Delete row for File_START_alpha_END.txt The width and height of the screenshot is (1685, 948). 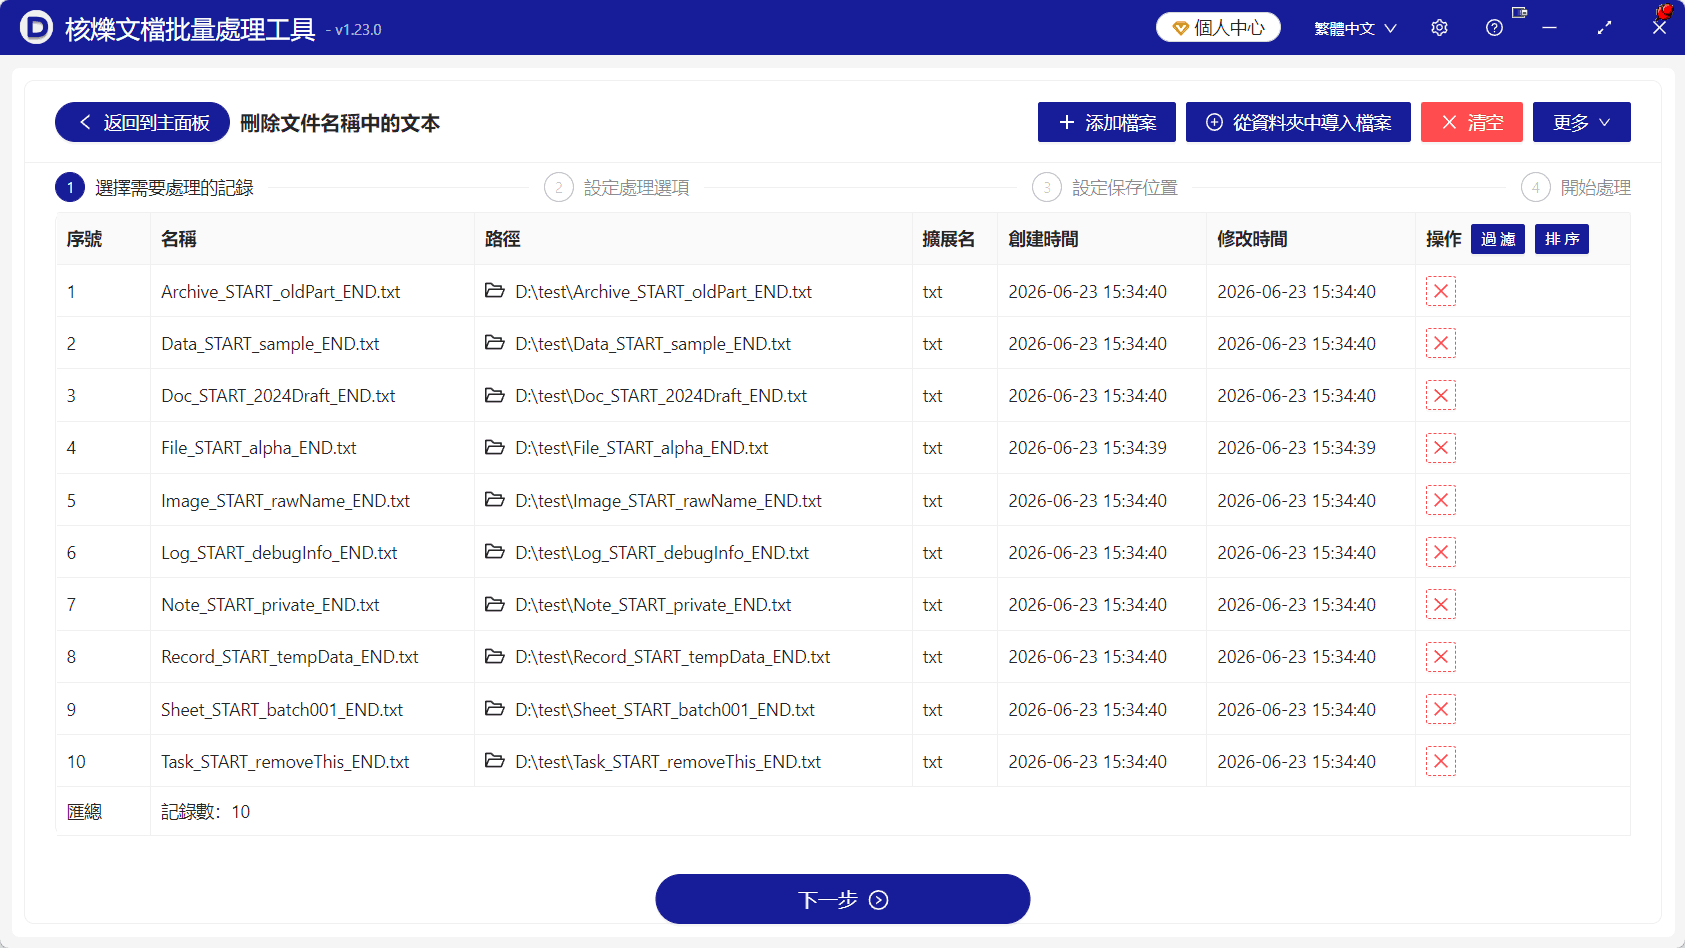point(1440,447)
